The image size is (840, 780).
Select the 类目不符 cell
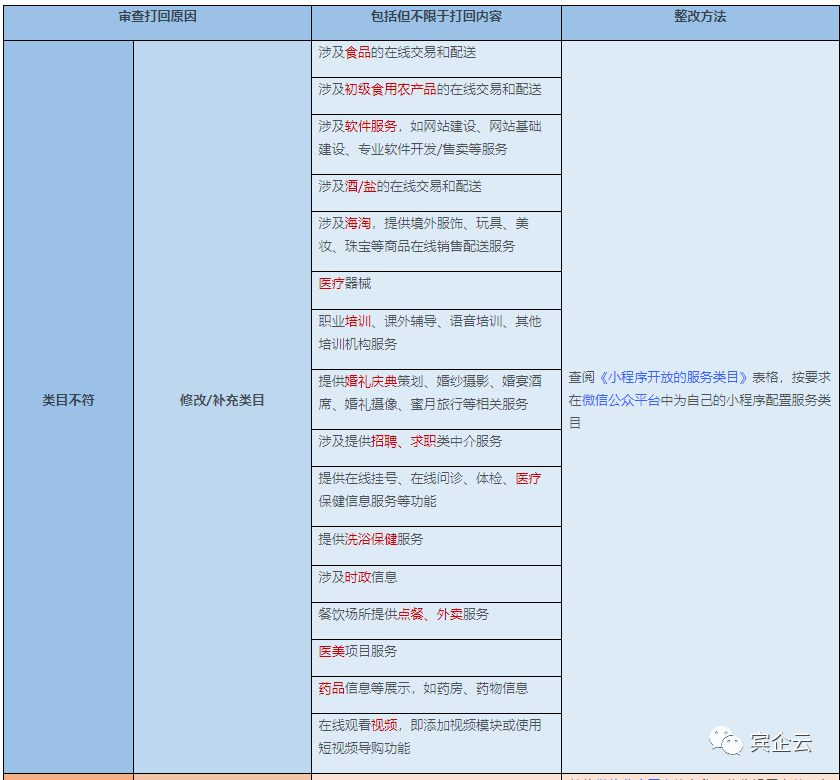click(69, 406)
